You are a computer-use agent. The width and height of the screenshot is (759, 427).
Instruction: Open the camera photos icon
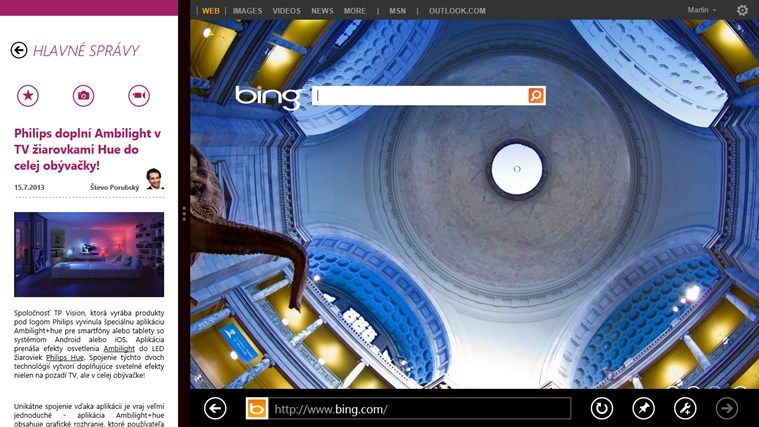[84, 95]
